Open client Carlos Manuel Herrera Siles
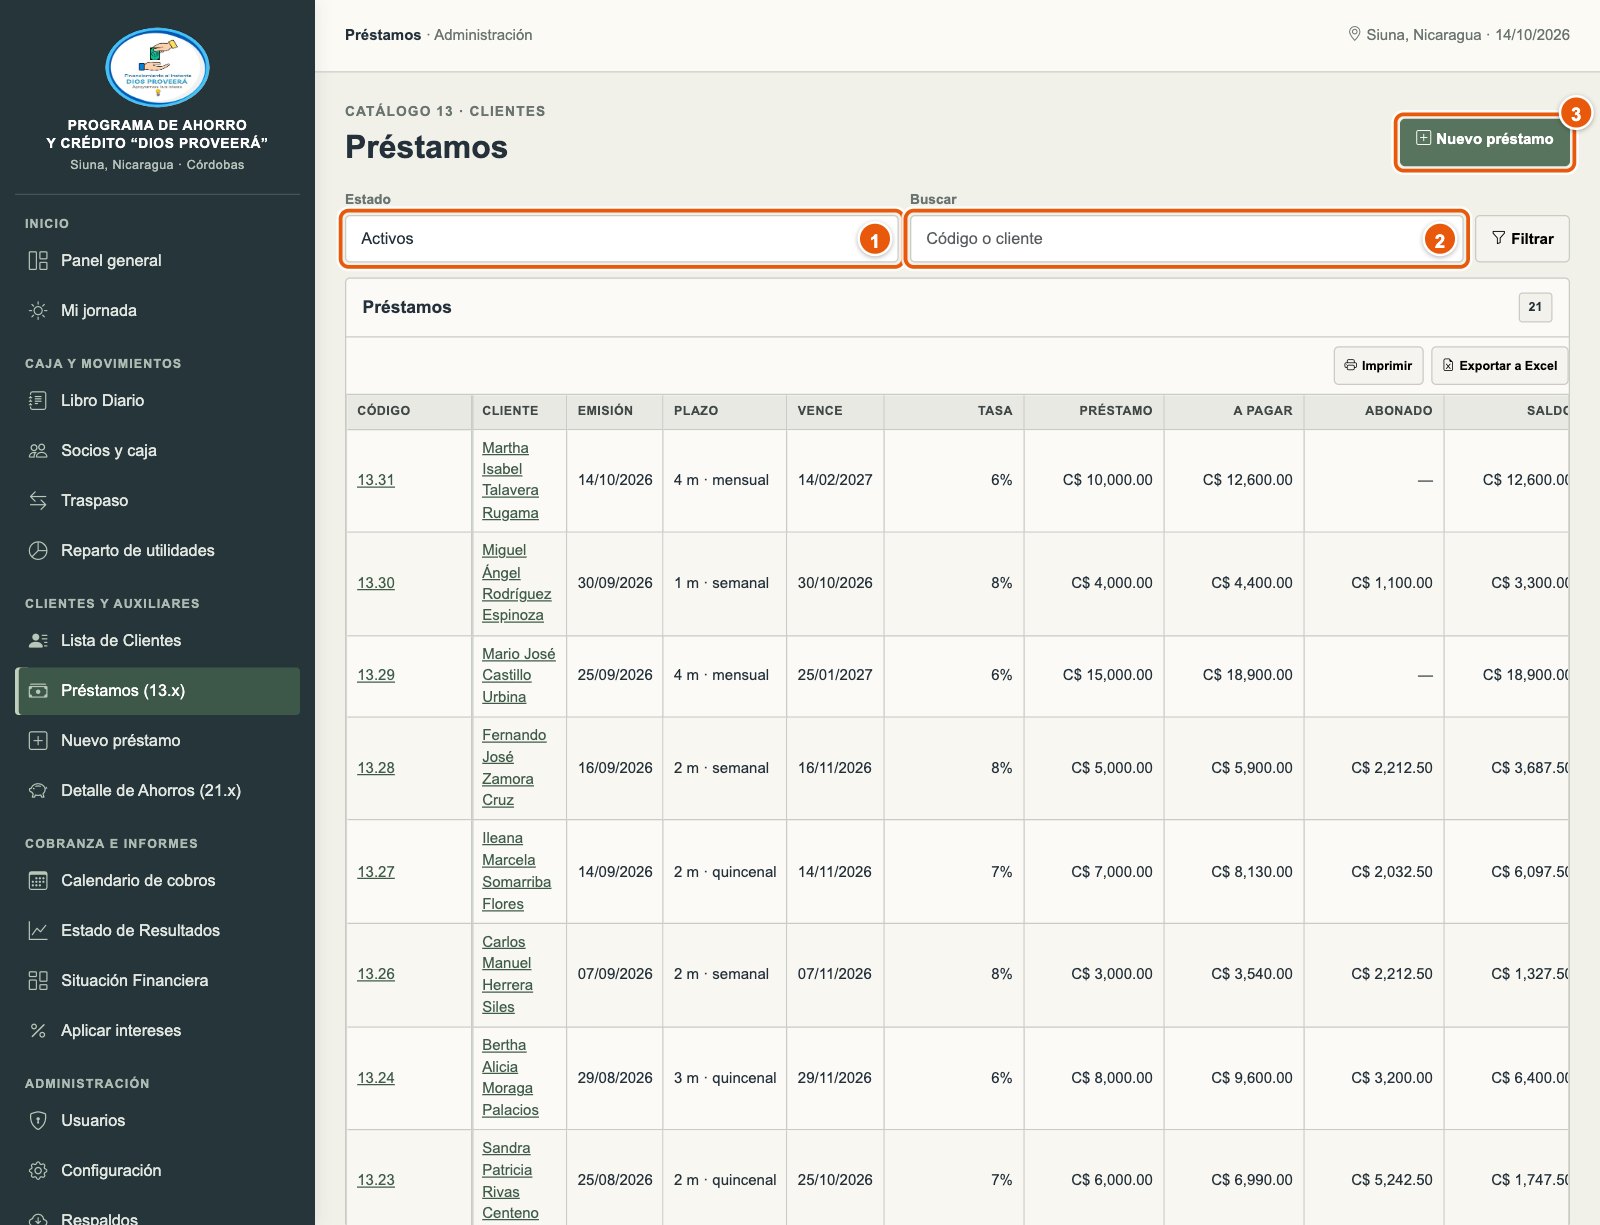Image resolution: width=1600 pixels, height=1225 pixels. coord(507,975)
